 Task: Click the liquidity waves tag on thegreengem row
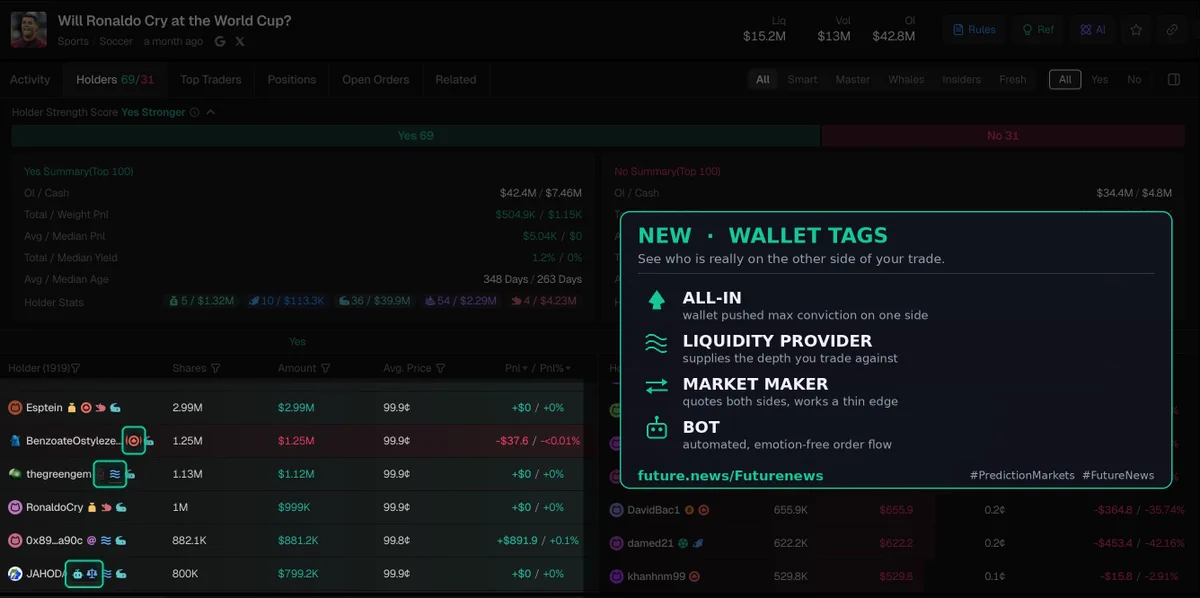[115, 474]
